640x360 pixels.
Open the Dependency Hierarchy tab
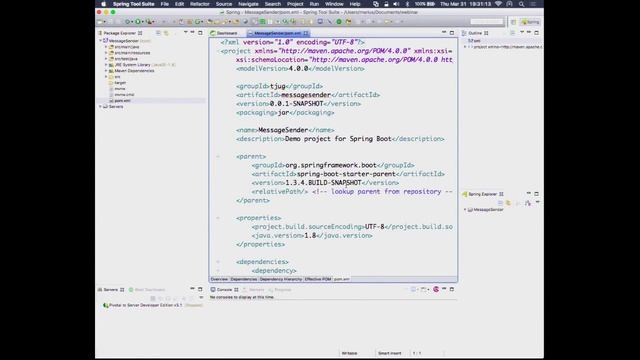coord(281,279)
